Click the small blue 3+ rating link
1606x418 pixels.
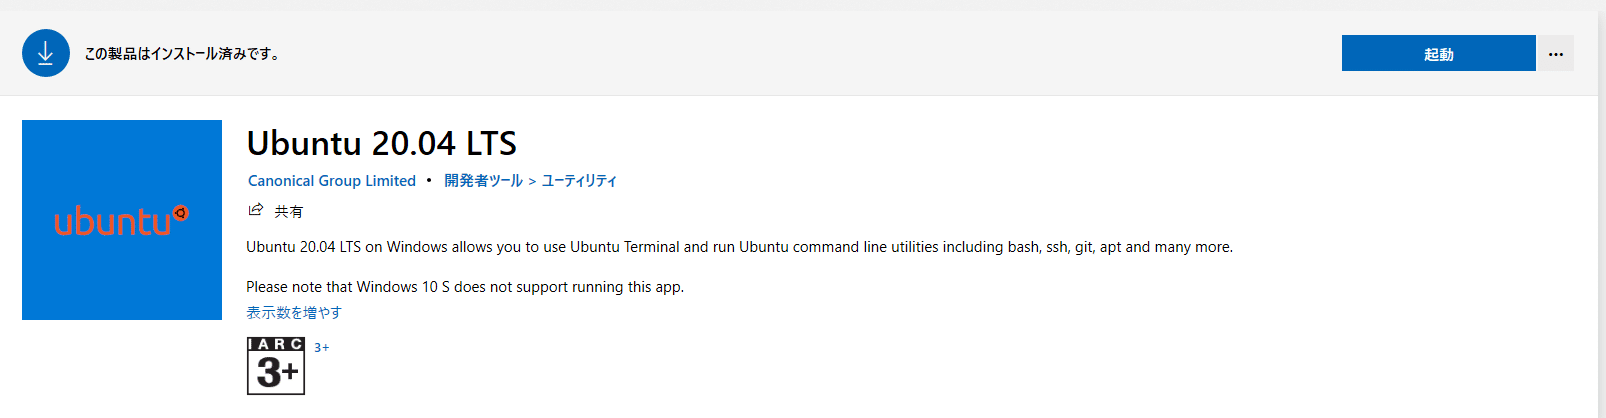tap(321, 348)
